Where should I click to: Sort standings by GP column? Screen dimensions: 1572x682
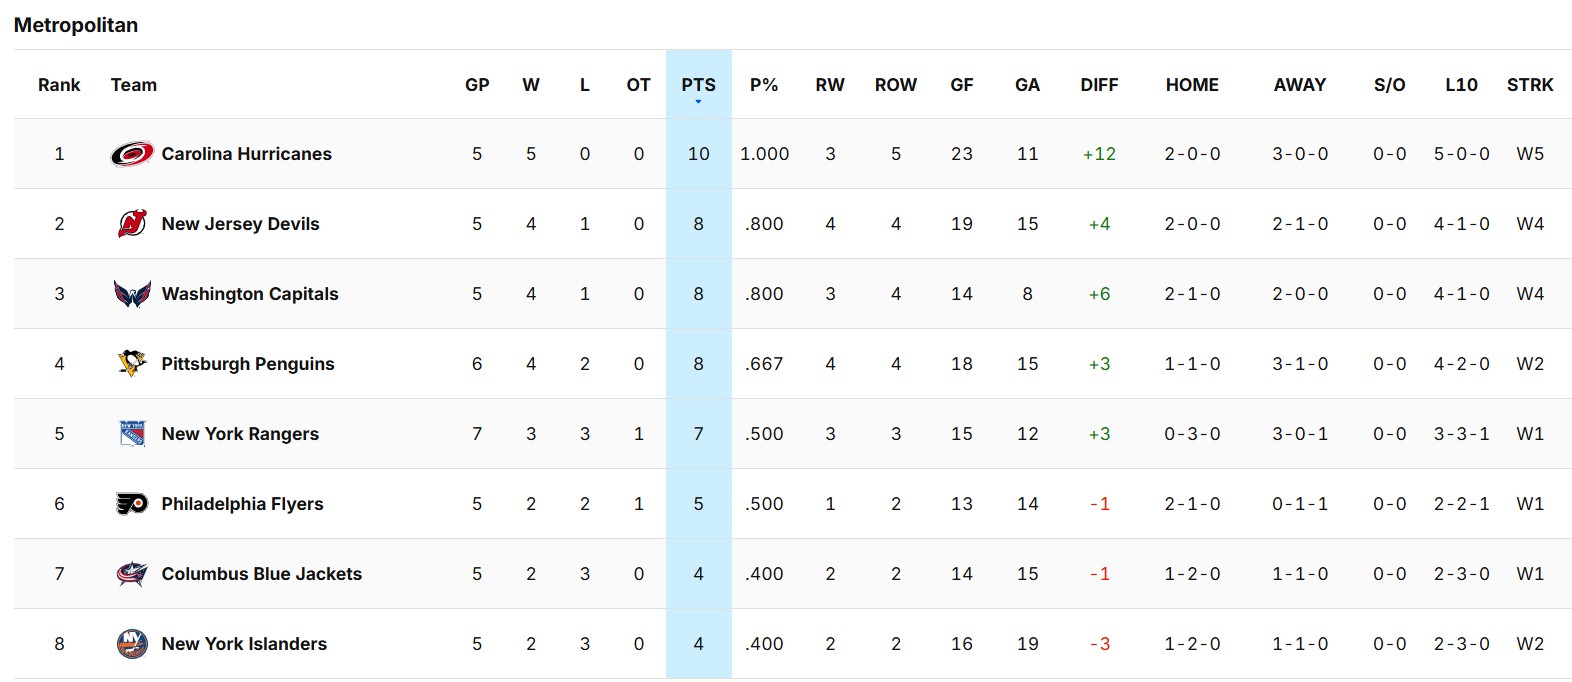477,85
